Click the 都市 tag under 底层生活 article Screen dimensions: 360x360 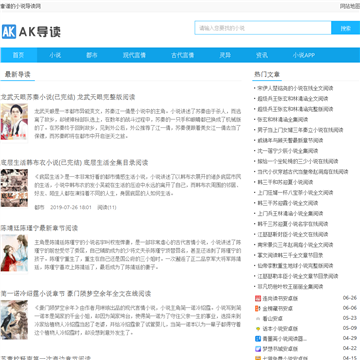[x=39, y=207]
